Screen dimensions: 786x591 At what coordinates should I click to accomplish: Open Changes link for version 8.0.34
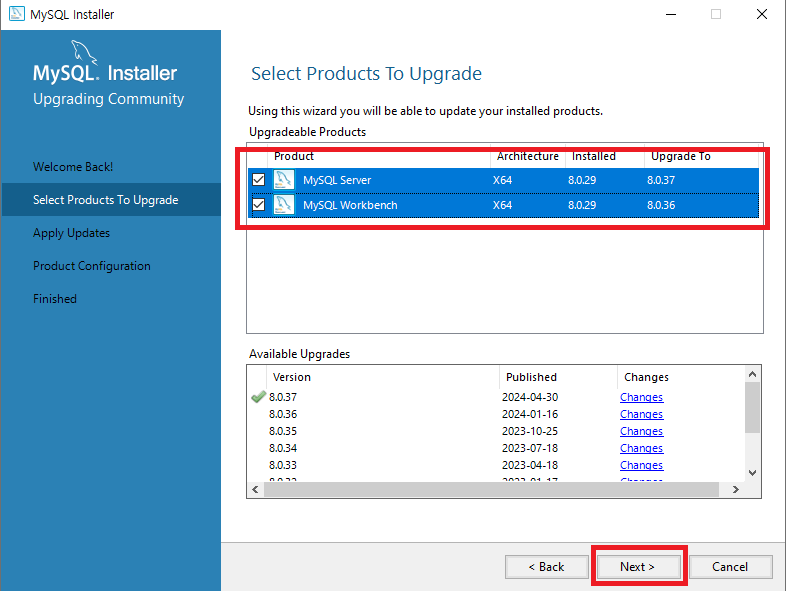(x=641, y=448)
